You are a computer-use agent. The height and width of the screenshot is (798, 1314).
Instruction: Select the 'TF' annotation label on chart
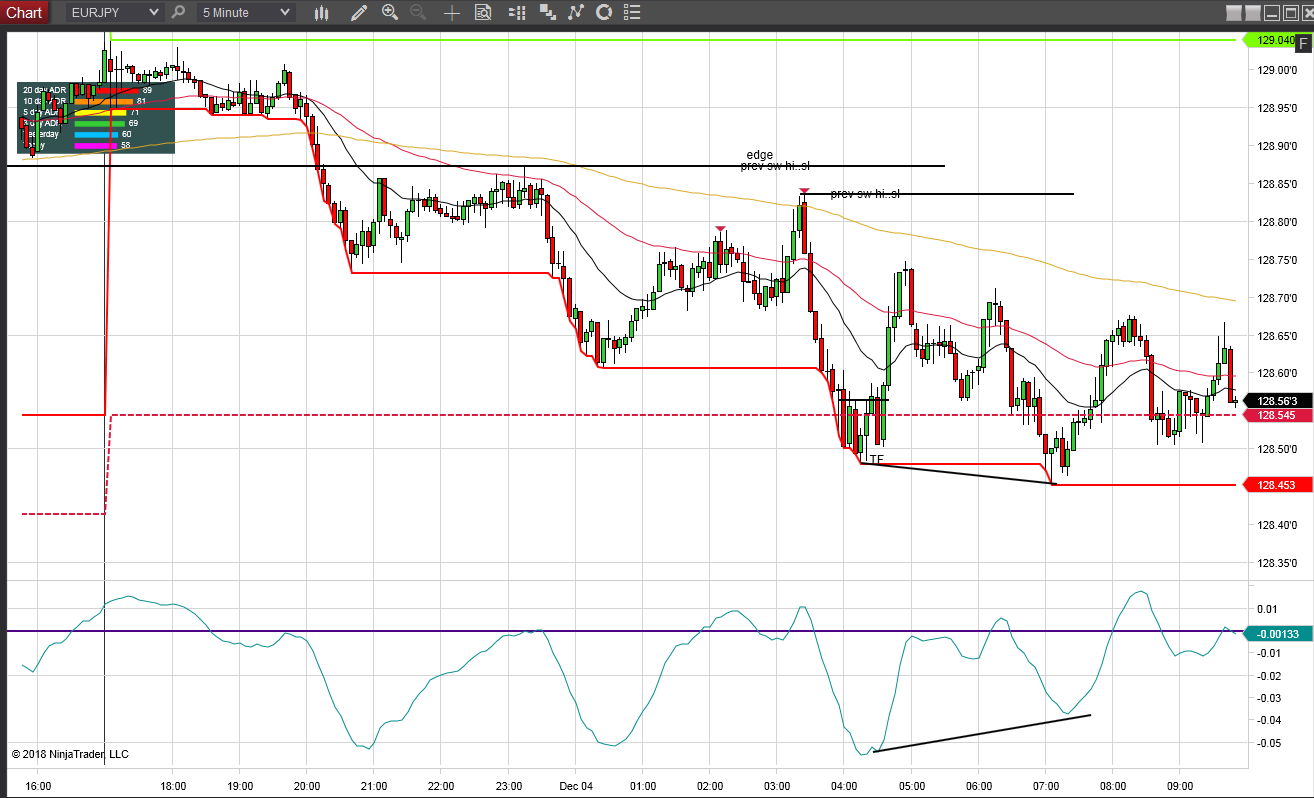877,460
